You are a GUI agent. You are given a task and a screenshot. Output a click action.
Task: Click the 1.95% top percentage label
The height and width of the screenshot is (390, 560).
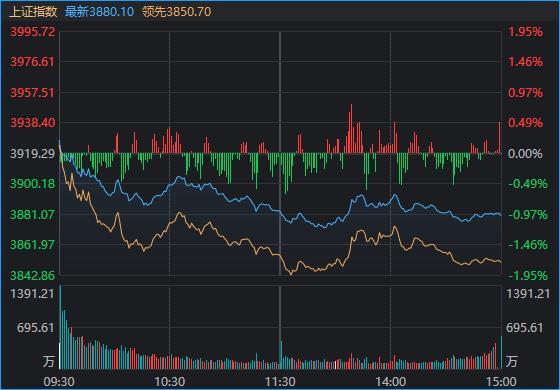(x=525, y=32)
